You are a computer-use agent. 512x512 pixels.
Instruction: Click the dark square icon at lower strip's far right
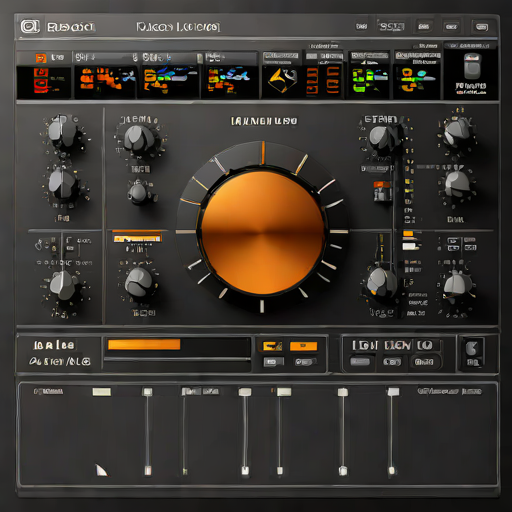tap(472, 353)
